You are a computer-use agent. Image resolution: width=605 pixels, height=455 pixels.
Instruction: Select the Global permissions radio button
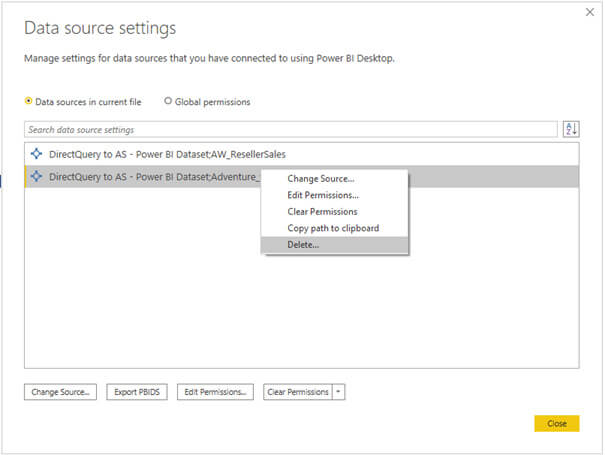click(x=167, y=101)
